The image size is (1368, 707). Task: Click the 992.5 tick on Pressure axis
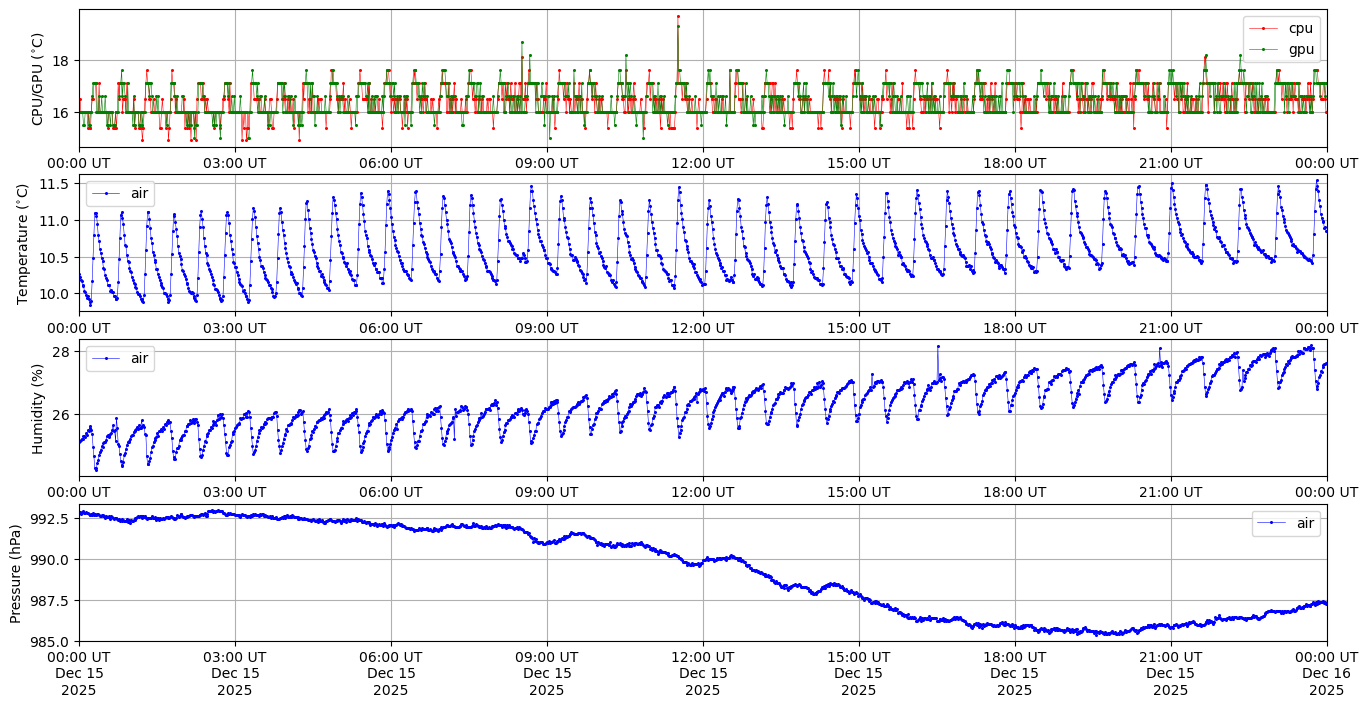click(50, 518)
